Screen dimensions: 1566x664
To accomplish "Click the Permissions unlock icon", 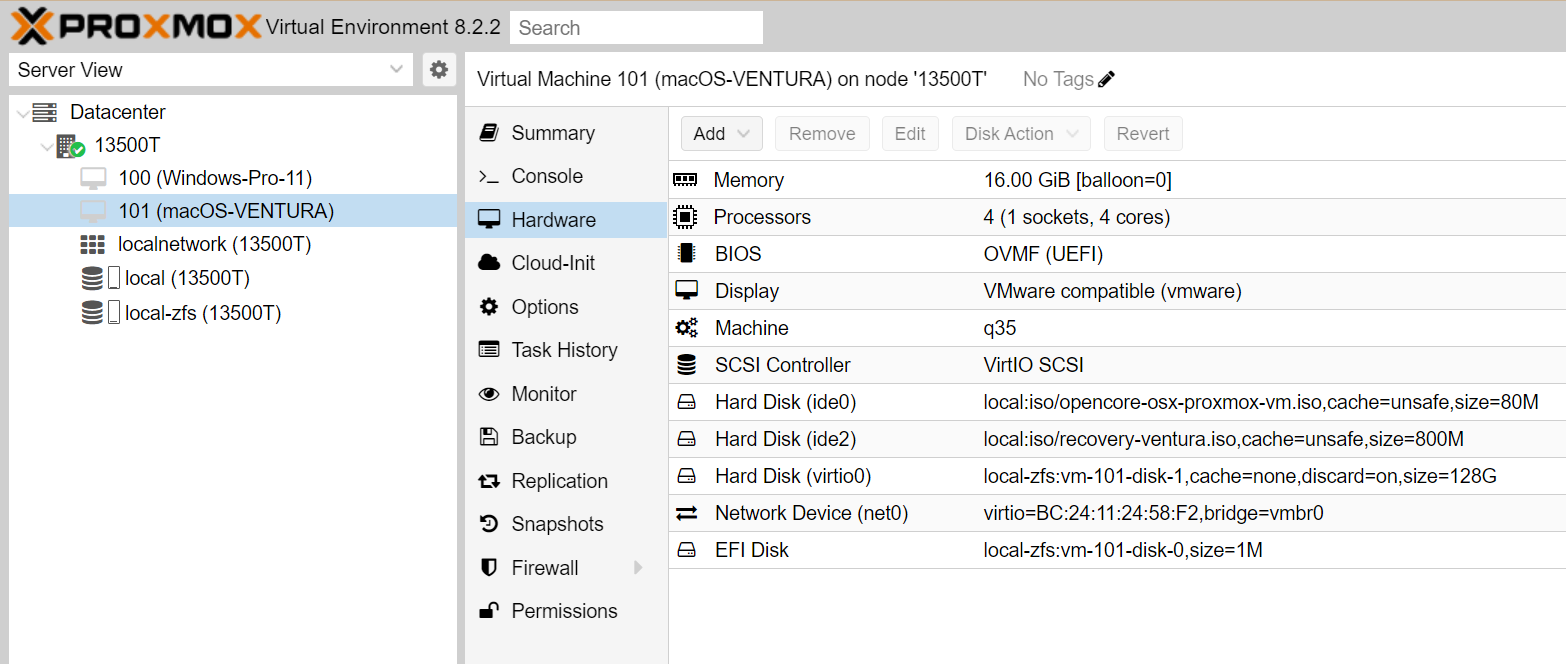I will tap(489, 610).
